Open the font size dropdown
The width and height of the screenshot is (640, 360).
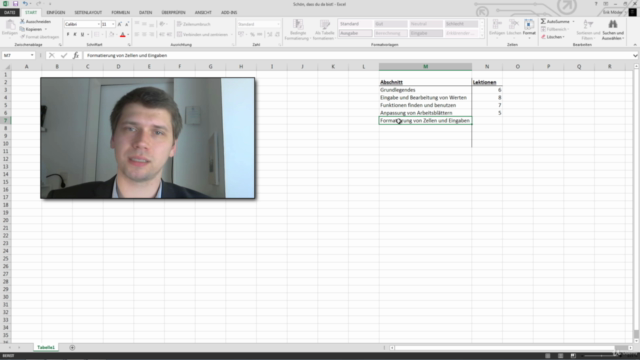point(113,24)
